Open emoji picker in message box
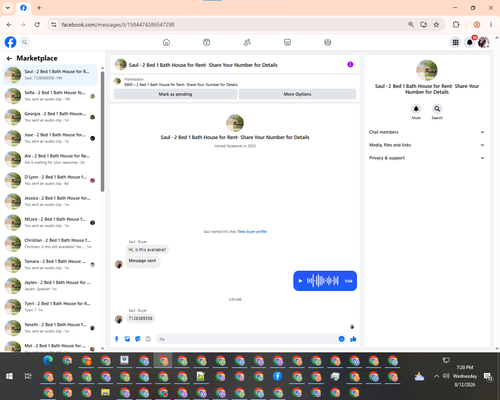Screen dimensions: 500x400 (341, 339)
